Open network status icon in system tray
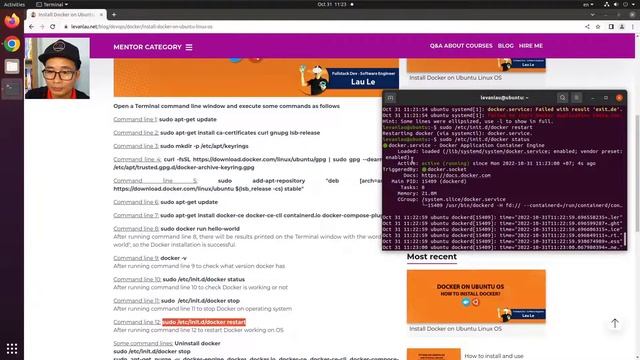 (607, 4)
